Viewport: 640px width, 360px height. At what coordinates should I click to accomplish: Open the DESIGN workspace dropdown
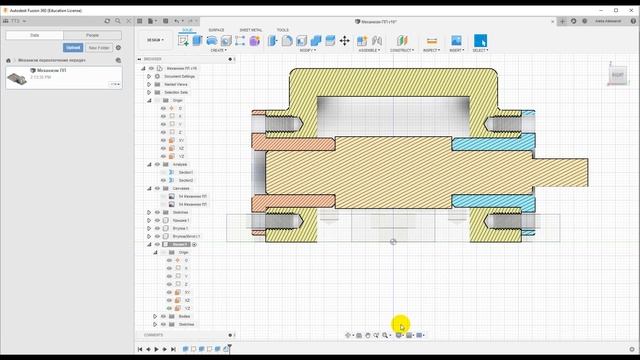tap(155, 40)
